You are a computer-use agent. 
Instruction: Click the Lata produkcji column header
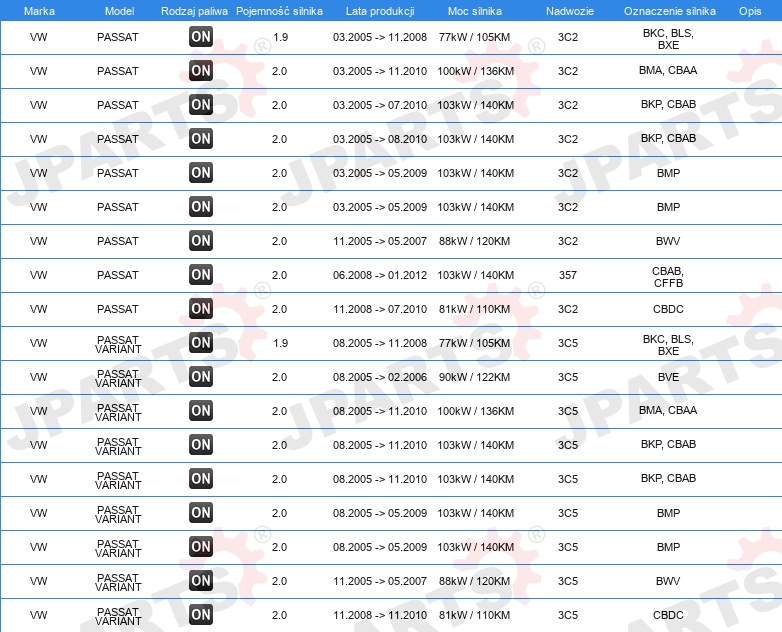pyautogui.click(x=380, y=11)
